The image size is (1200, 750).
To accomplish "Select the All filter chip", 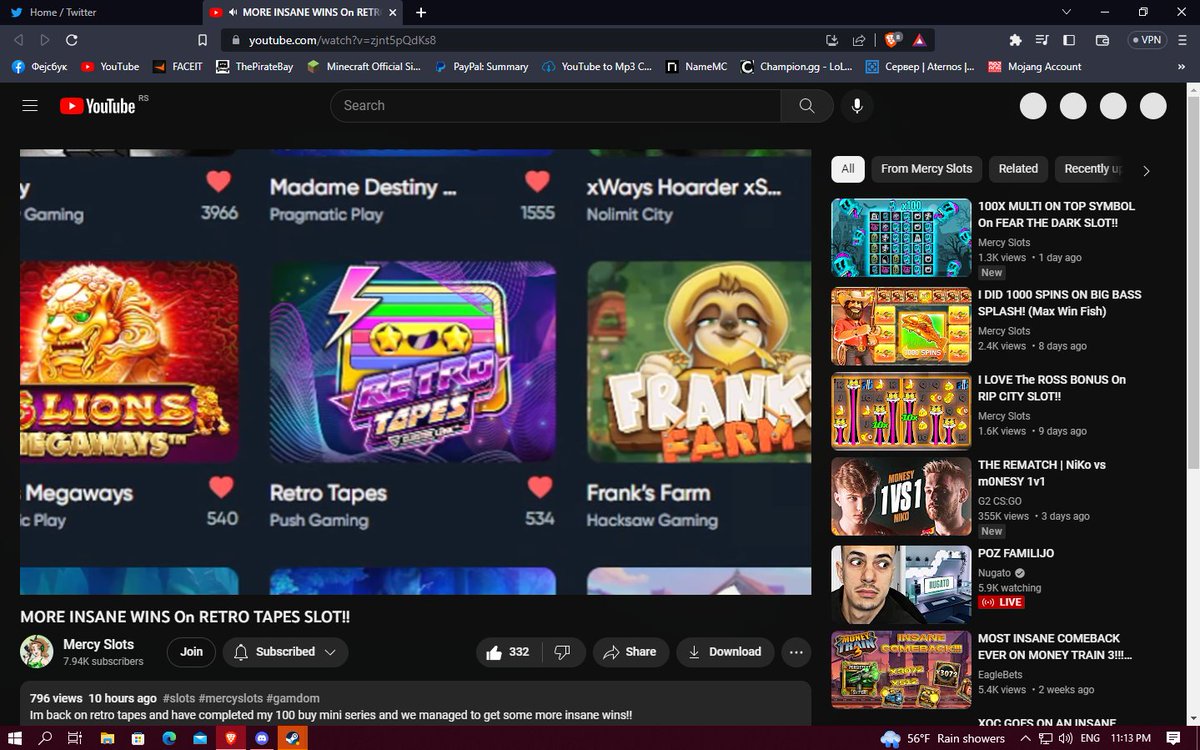I will click(848, 169).
